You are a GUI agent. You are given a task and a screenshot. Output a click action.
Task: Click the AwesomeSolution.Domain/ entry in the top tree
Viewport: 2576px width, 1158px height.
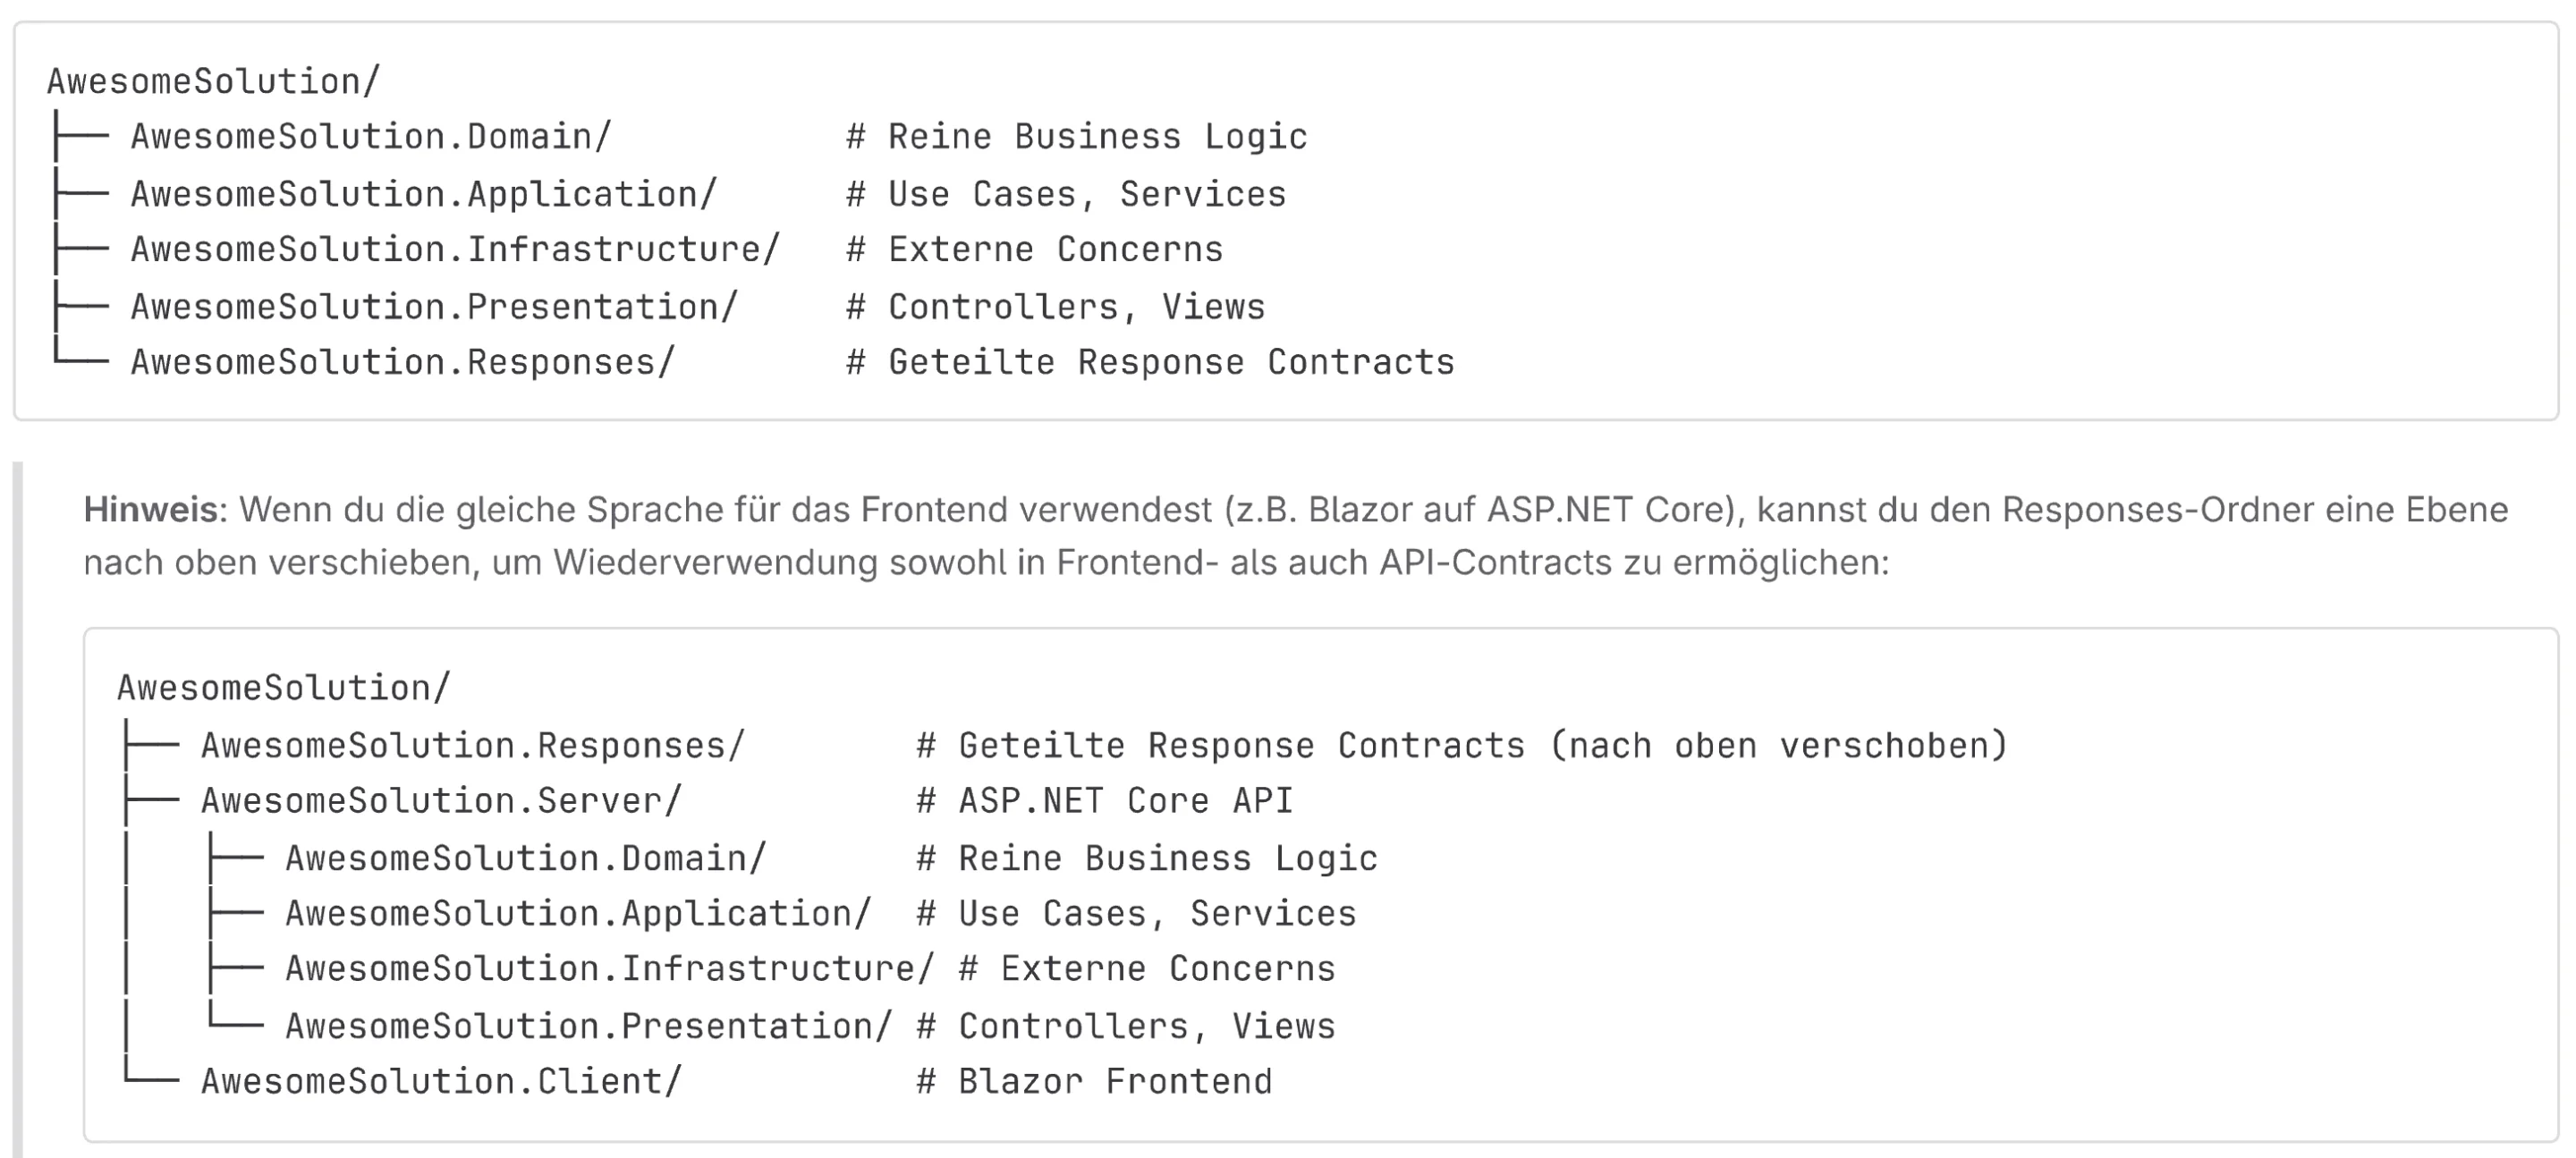pyautogui.click(x=370, y=137)
